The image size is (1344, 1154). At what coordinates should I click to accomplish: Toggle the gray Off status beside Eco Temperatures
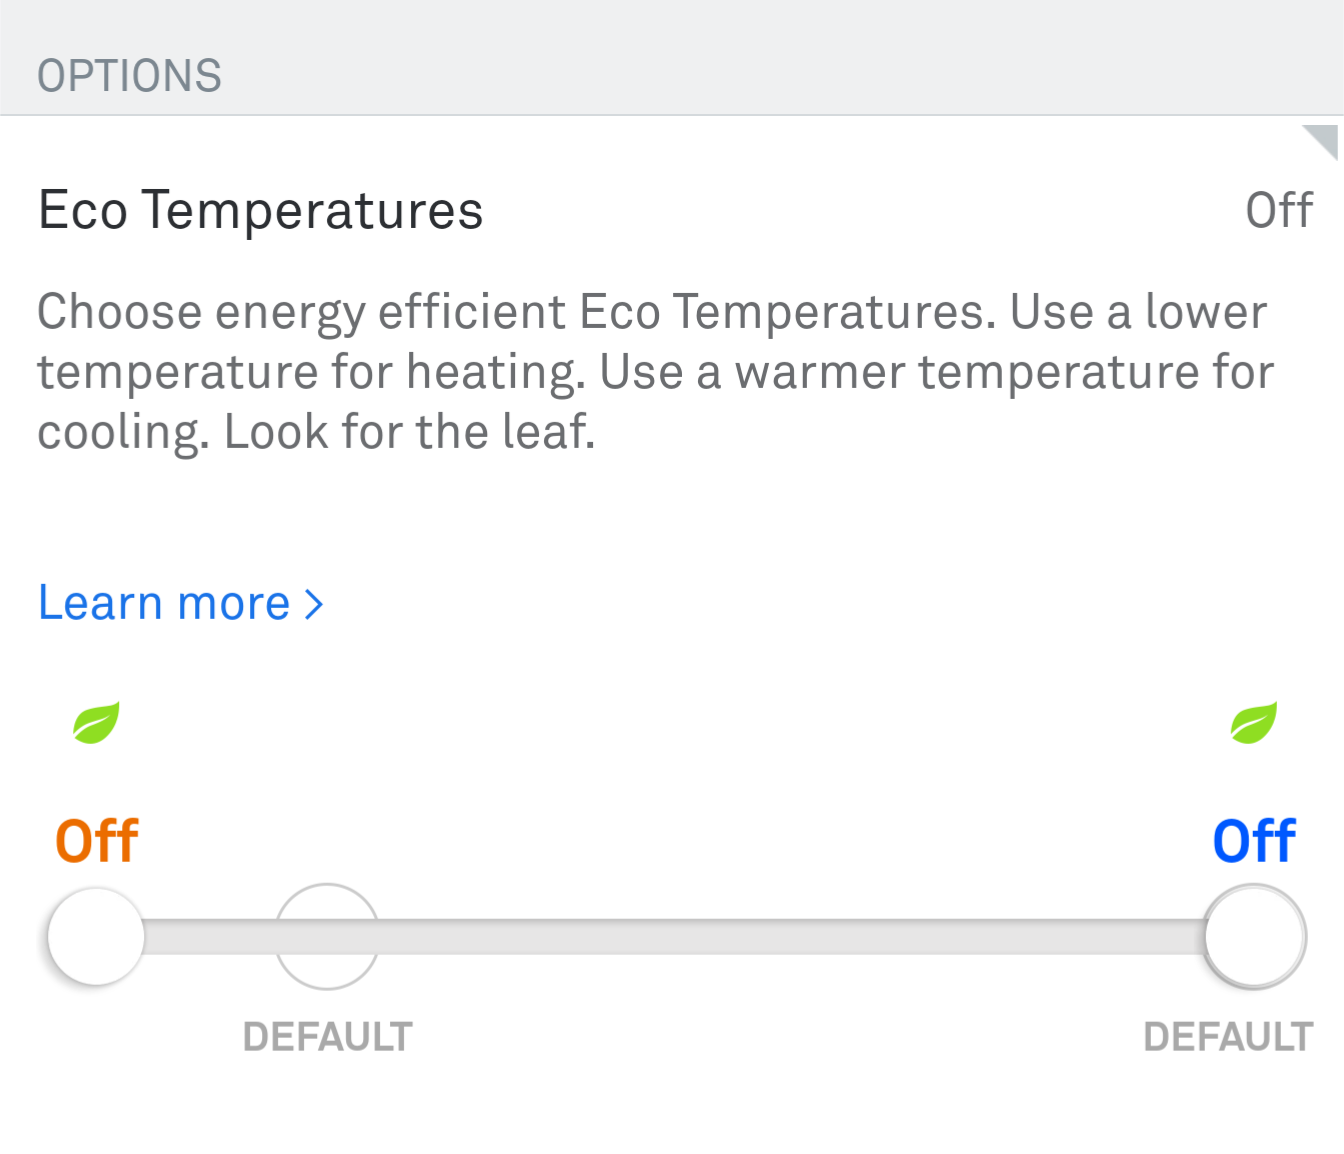point(1278,211)
